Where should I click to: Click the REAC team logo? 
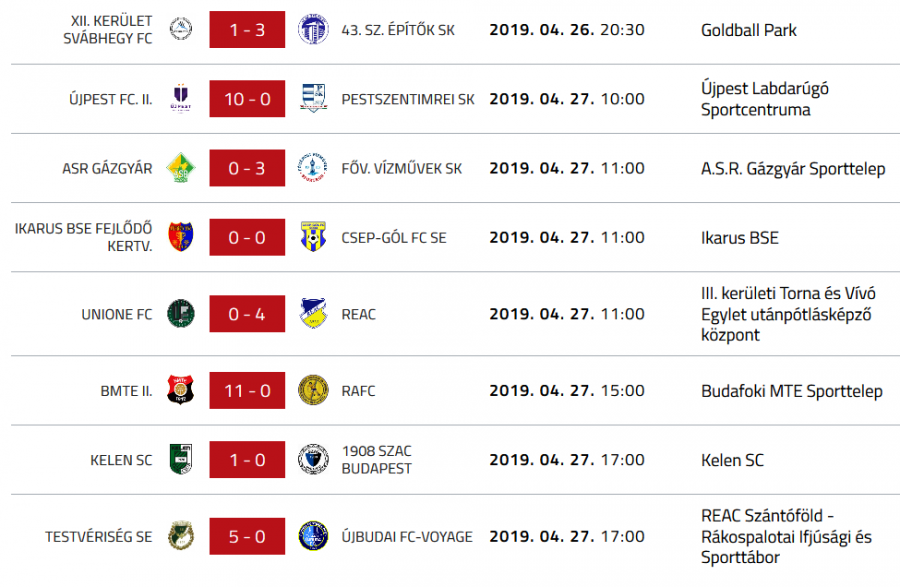[313, 314]
